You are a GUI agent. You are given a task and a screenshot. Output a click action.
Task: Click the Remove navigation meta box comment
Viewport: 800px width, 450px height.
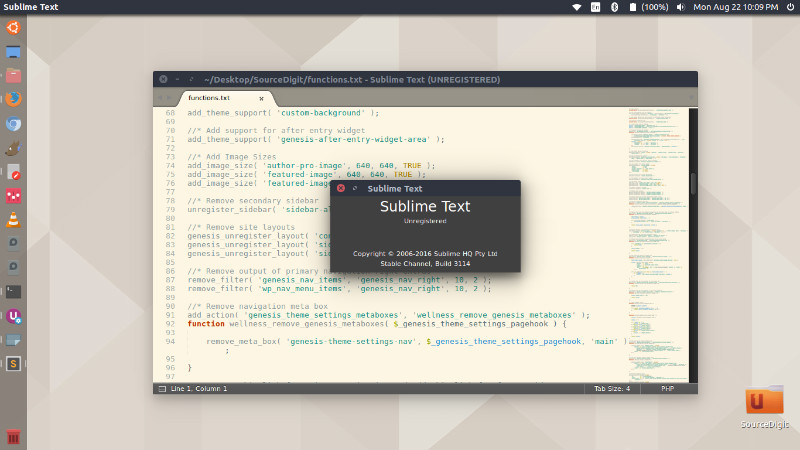pos(258,306)
